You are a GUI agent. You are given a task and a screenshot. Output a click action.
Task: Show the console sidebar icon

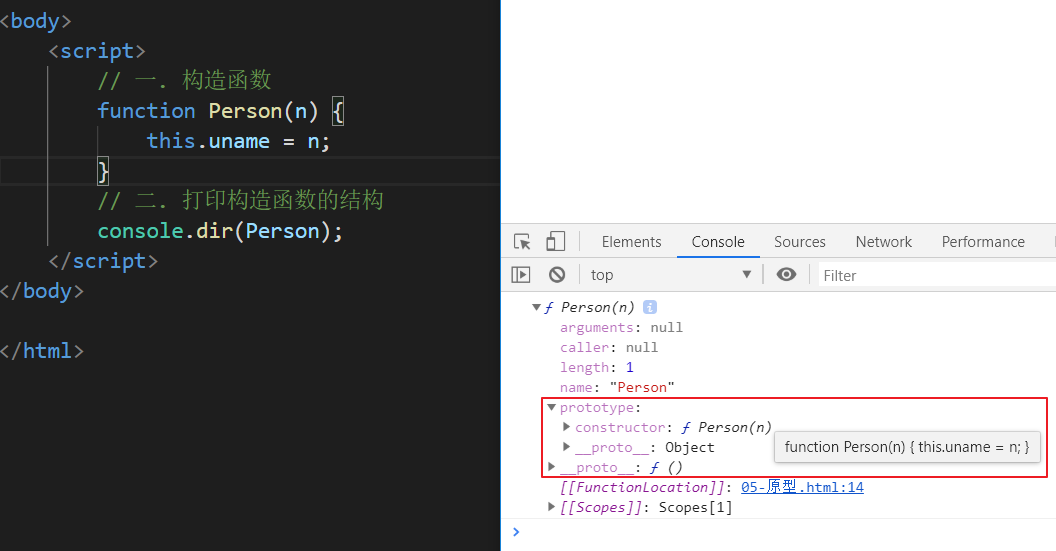(521, 275)
